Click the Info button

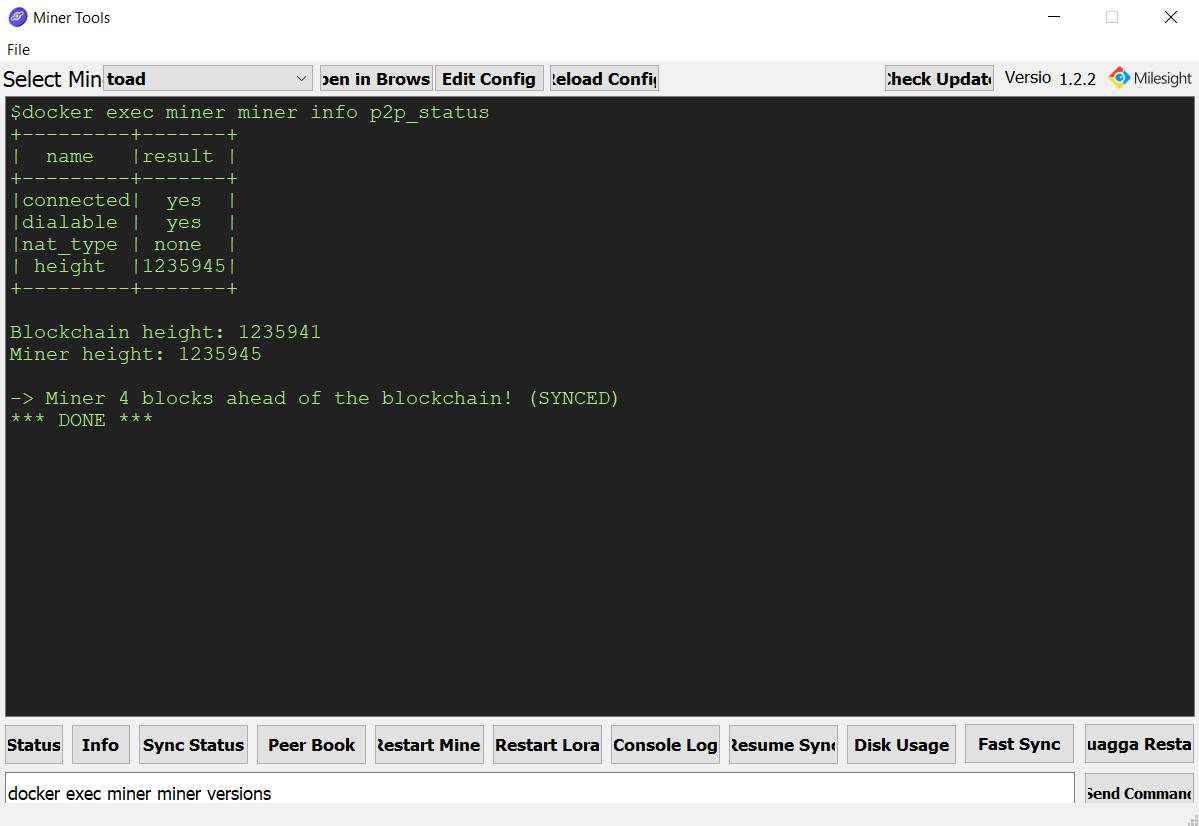pyautogui.click(x=101, y=745)
